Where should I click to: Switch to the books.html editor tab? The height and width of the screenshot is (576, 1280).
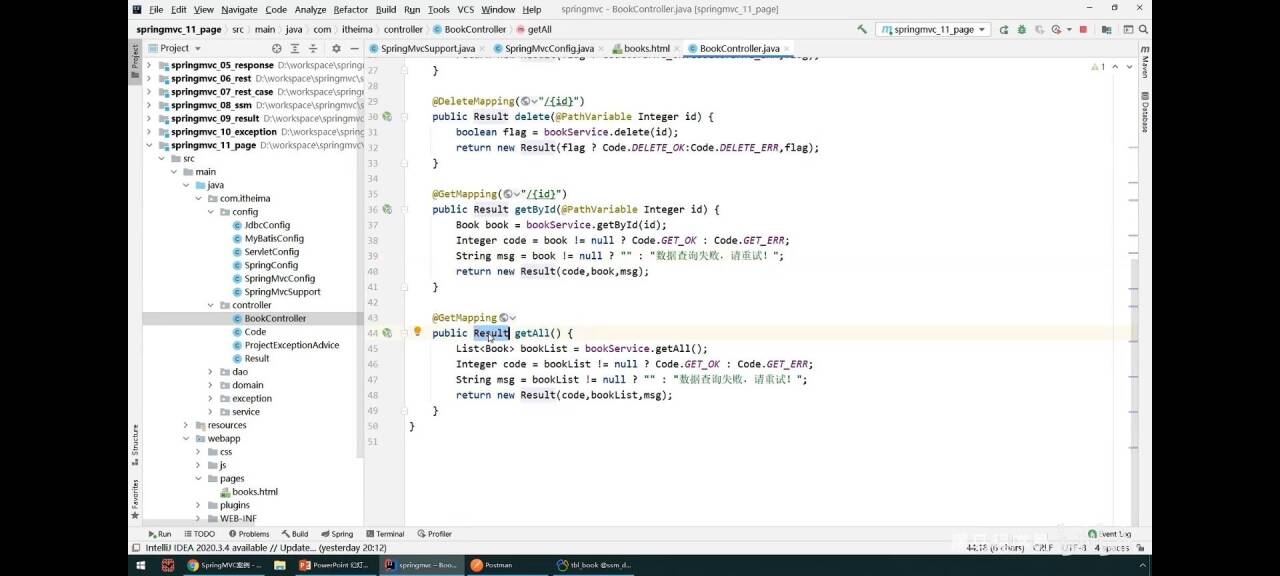(x=646, y=48)
